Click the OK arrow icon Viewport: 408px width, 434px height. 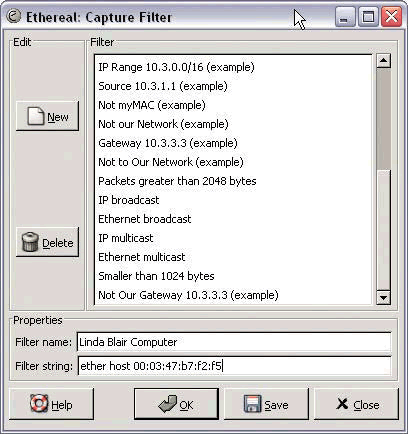(x=168, y=404)
